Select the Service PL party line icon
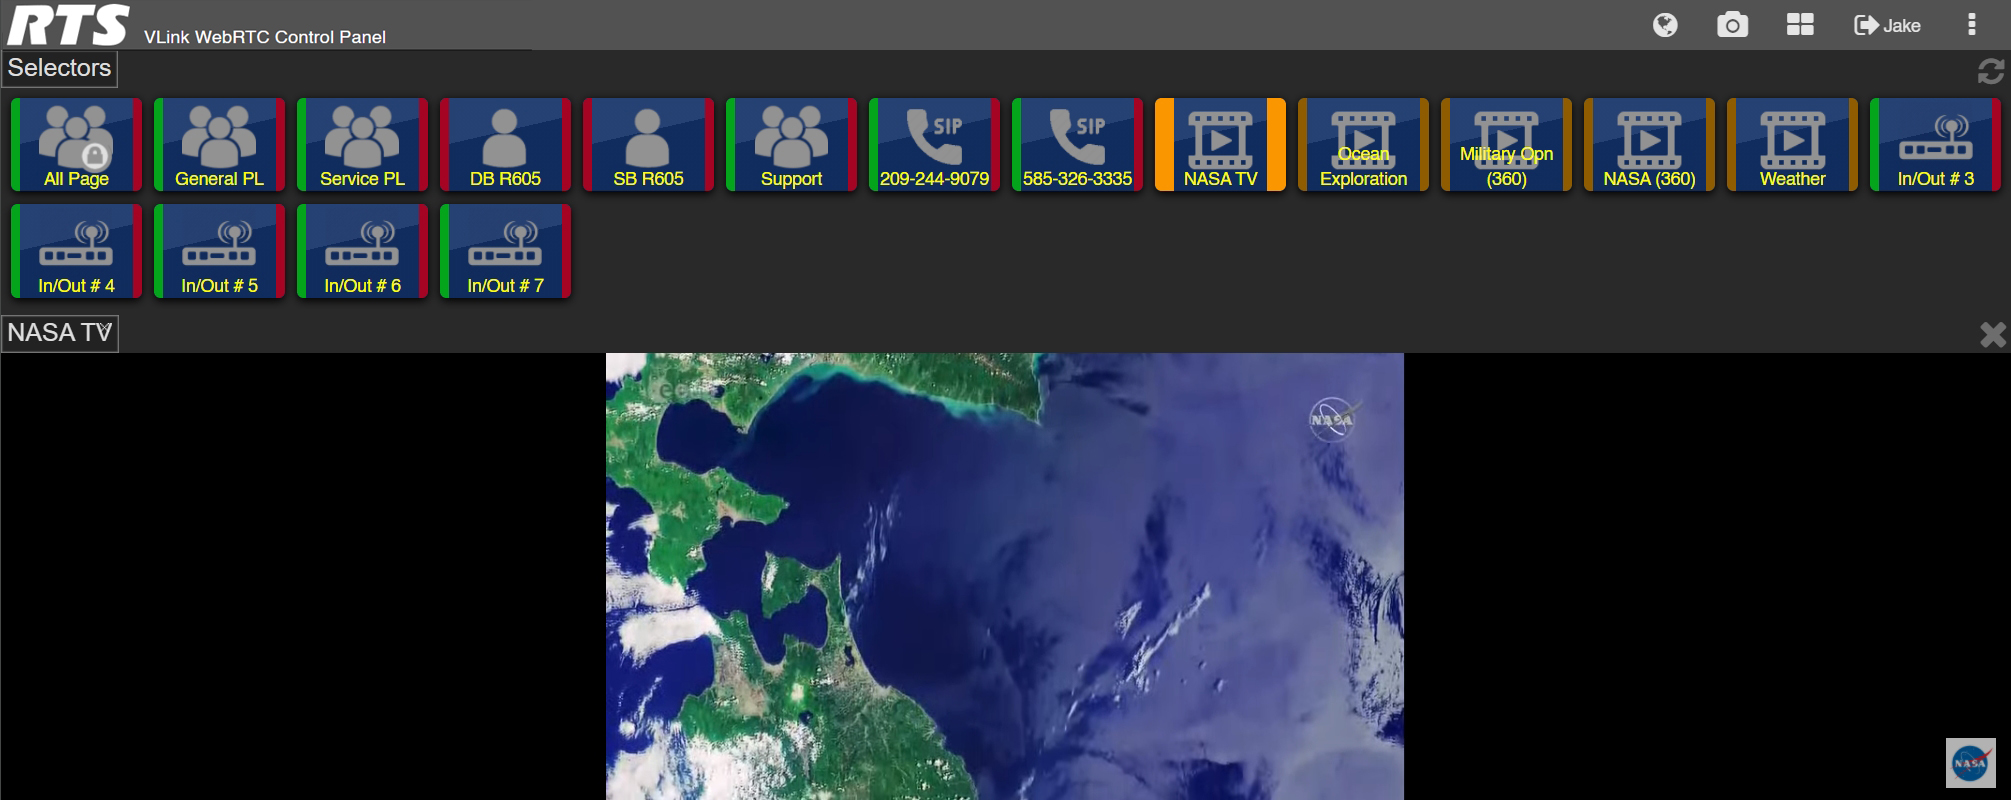2011x800 pixels. 362,144
